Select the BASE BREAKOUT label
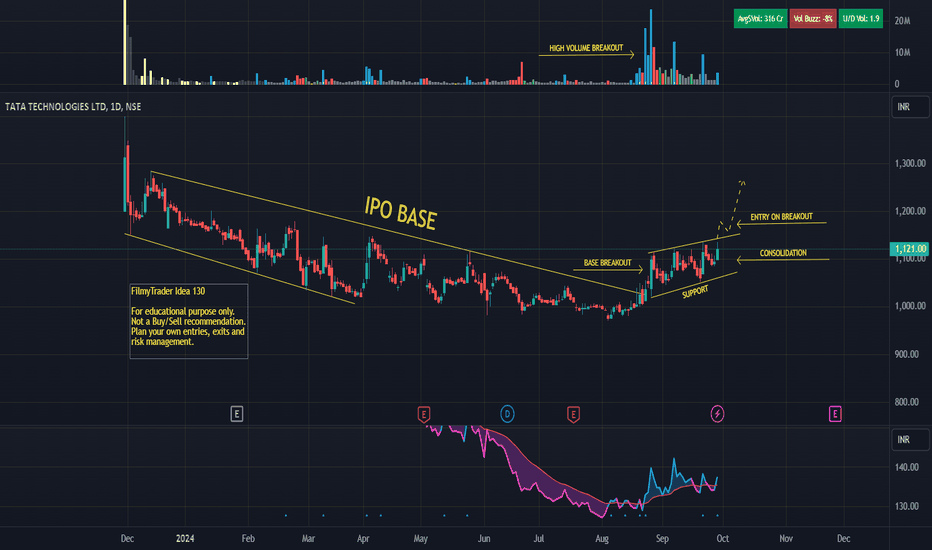 coord(607,263)
